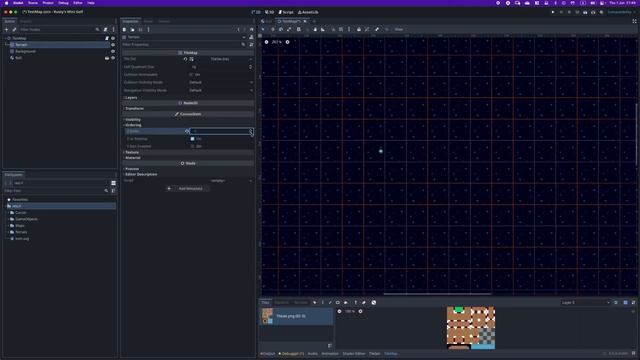Screen dimensions: 640x360
Task: Click the attach script icon in Scene dock
Action: [x=105, y=29]
